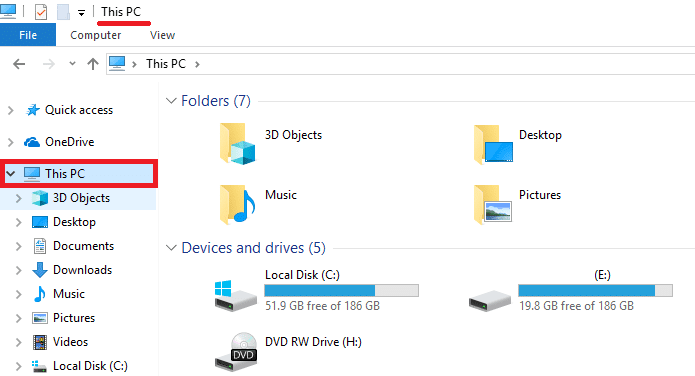Click the (E:) drive label in main pane
Image resolution: width=695 pixels, height=376 pixels.
point(602,275)
